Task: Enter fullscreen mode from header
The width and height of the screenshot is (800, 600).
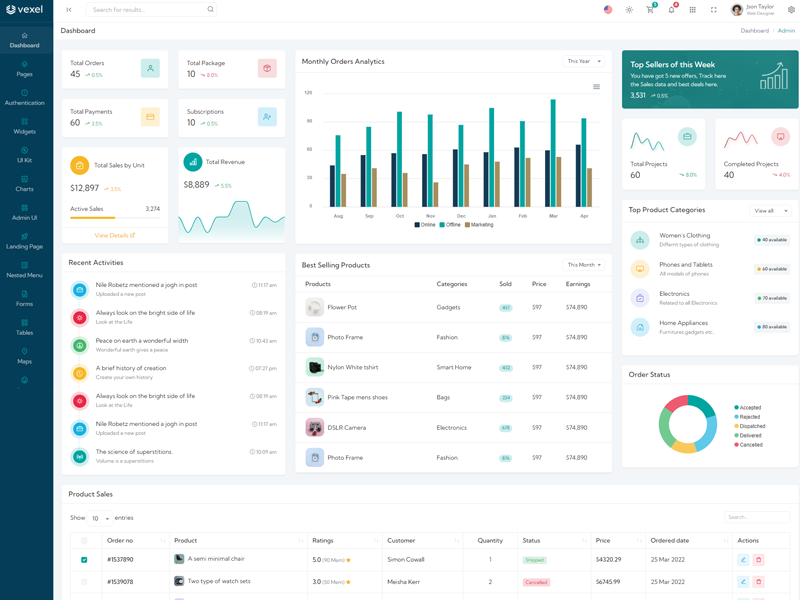Action: [714, 10]
